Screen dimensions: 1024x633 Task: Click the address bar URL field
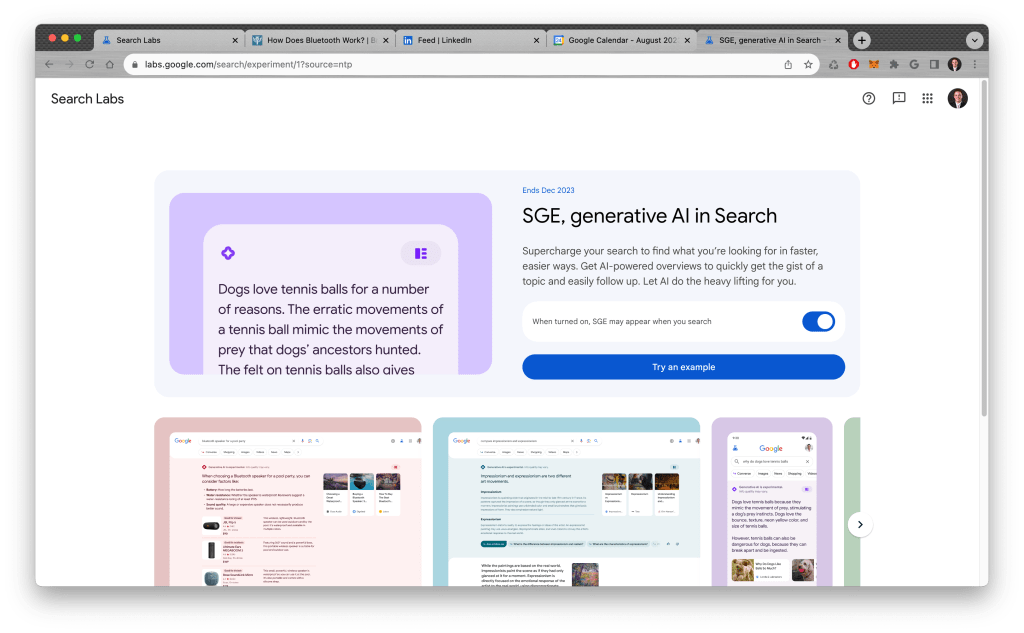point(450,64)
